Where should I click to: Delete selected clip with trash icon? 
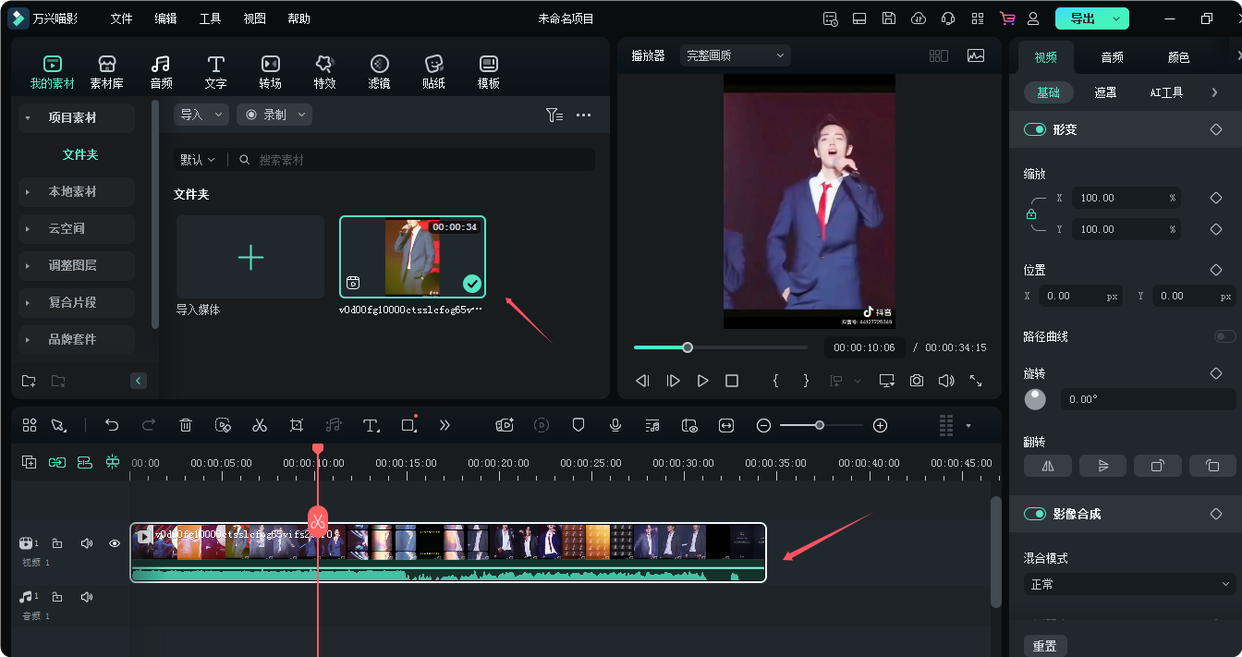pos(185,425)
